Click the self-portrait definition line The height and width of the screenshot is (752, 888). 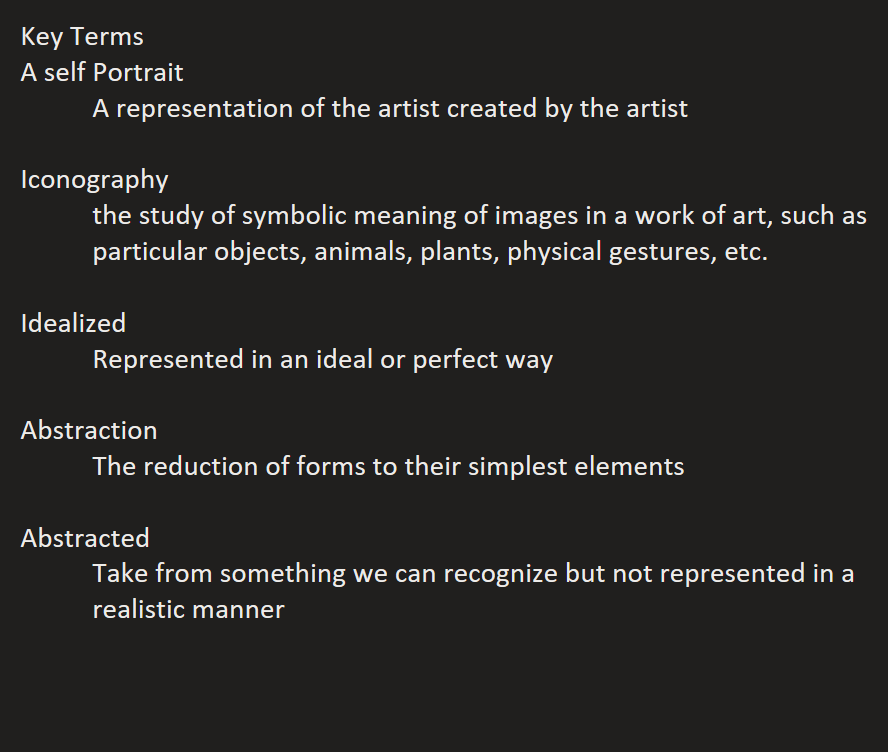[390, 108]
